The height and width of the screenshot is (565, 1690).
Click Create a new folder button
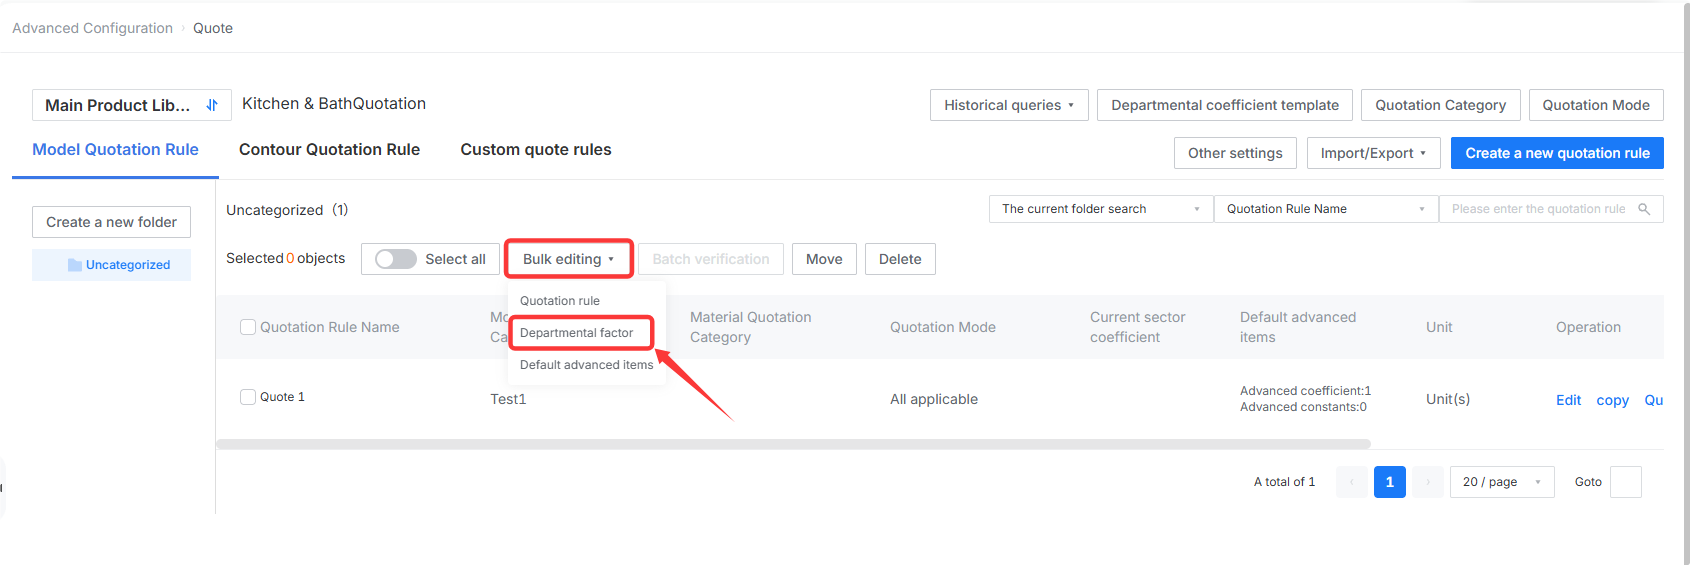pyautogui.click(x=111, y=222)
